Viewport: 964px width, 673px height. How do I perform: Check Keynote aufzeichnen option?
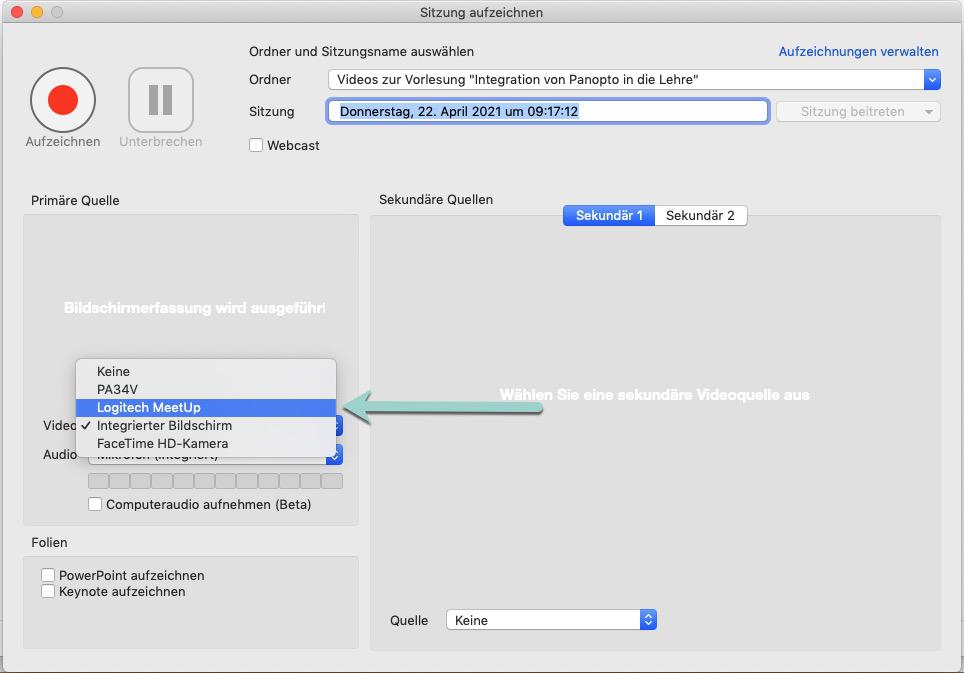tap(48, 591)
